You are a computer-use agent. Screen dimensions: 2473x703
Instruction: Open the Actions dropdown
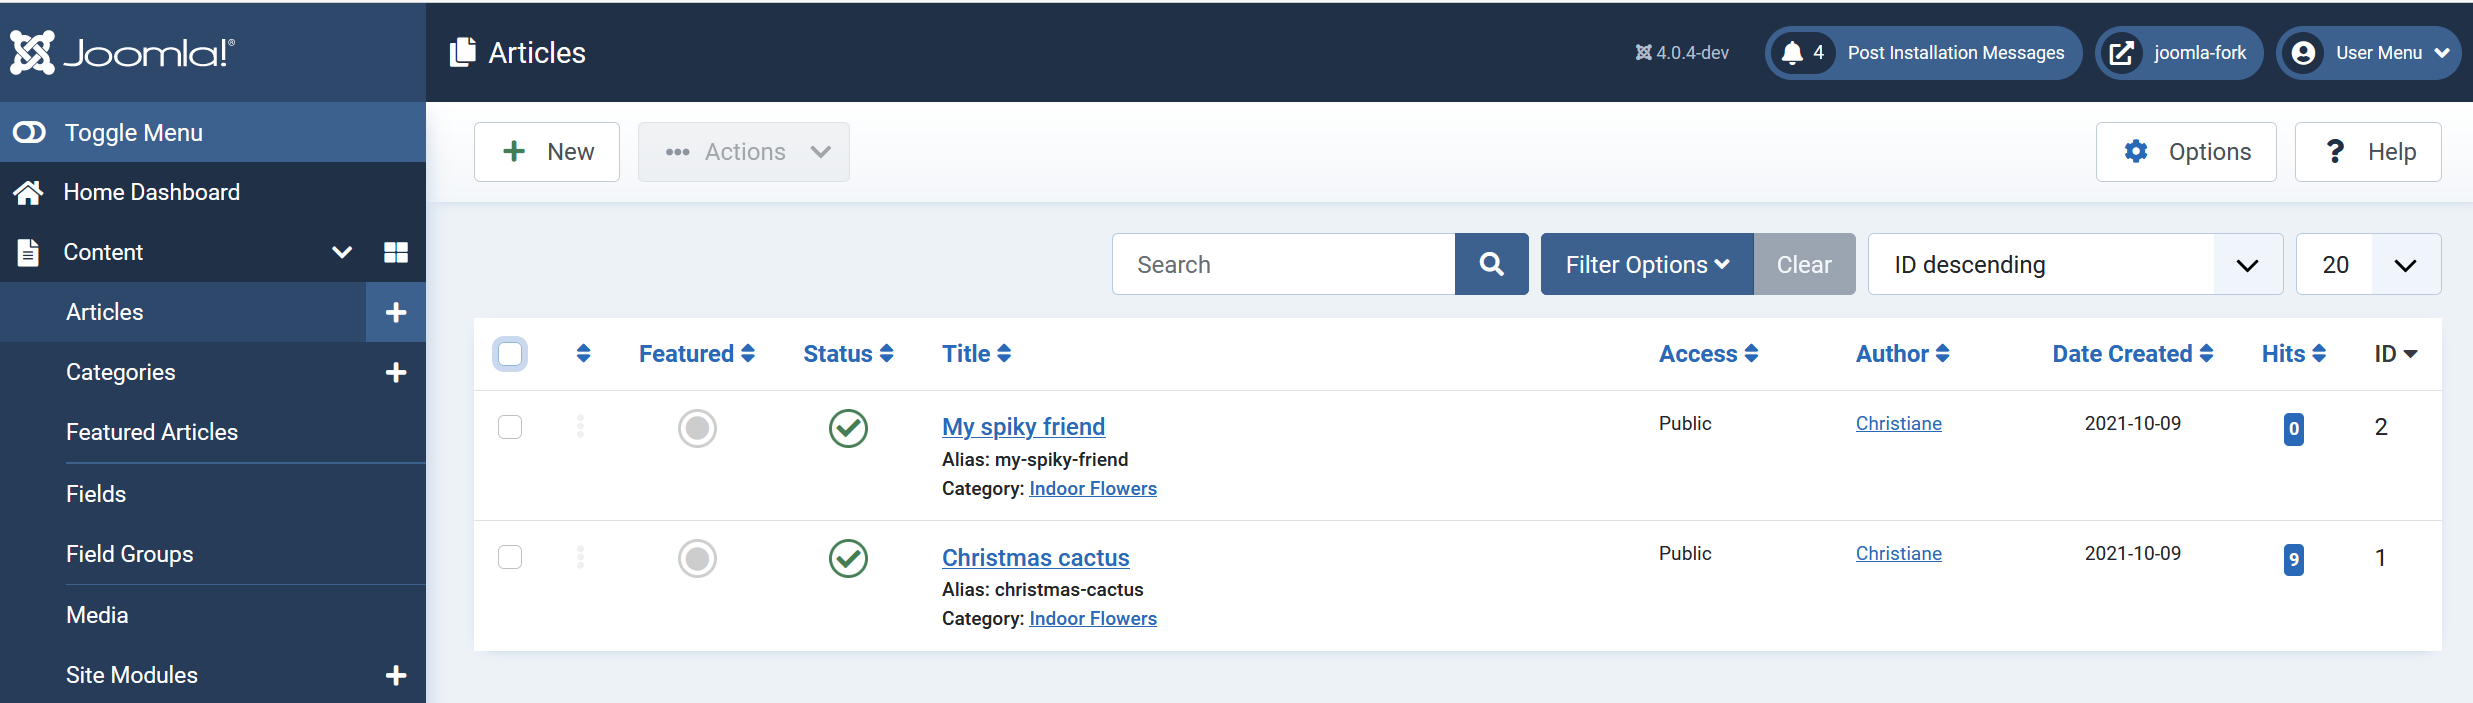tap(744, 152)
